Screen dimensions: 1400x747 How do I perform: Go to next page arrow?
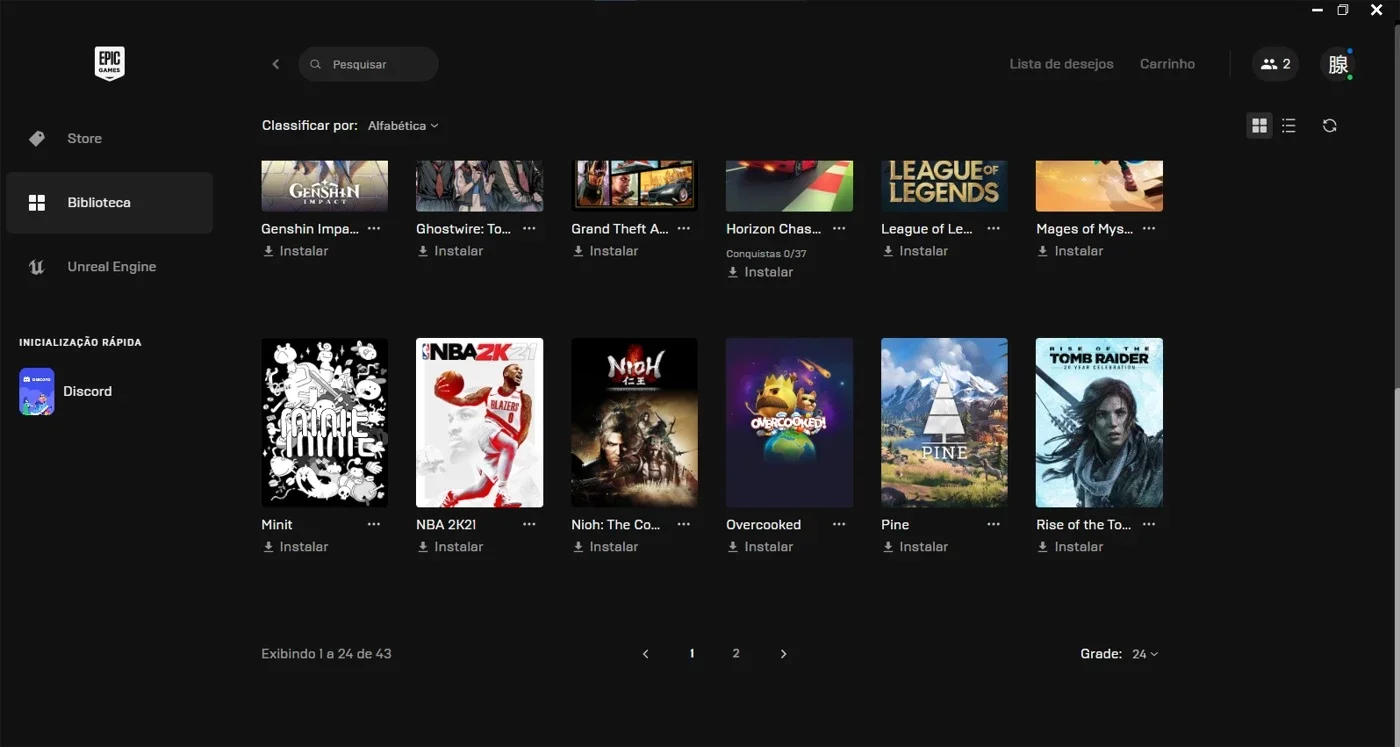click(x=783, y=654)
